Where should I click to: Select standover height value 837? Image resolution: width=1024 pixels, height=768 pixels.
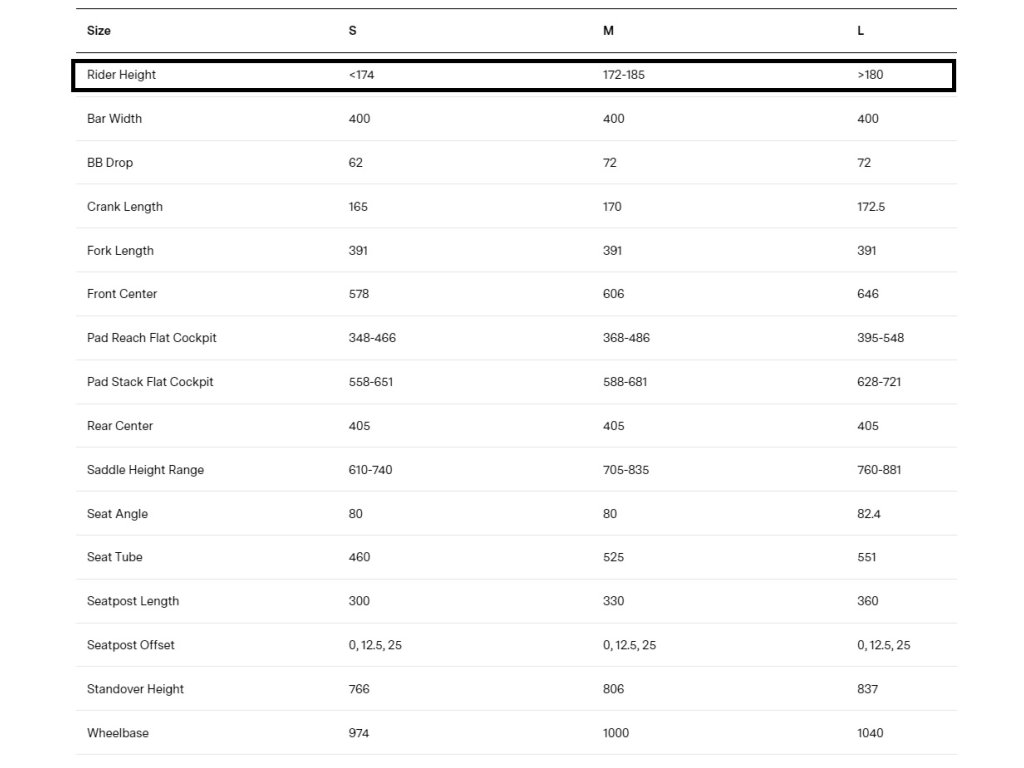(868, 689)
